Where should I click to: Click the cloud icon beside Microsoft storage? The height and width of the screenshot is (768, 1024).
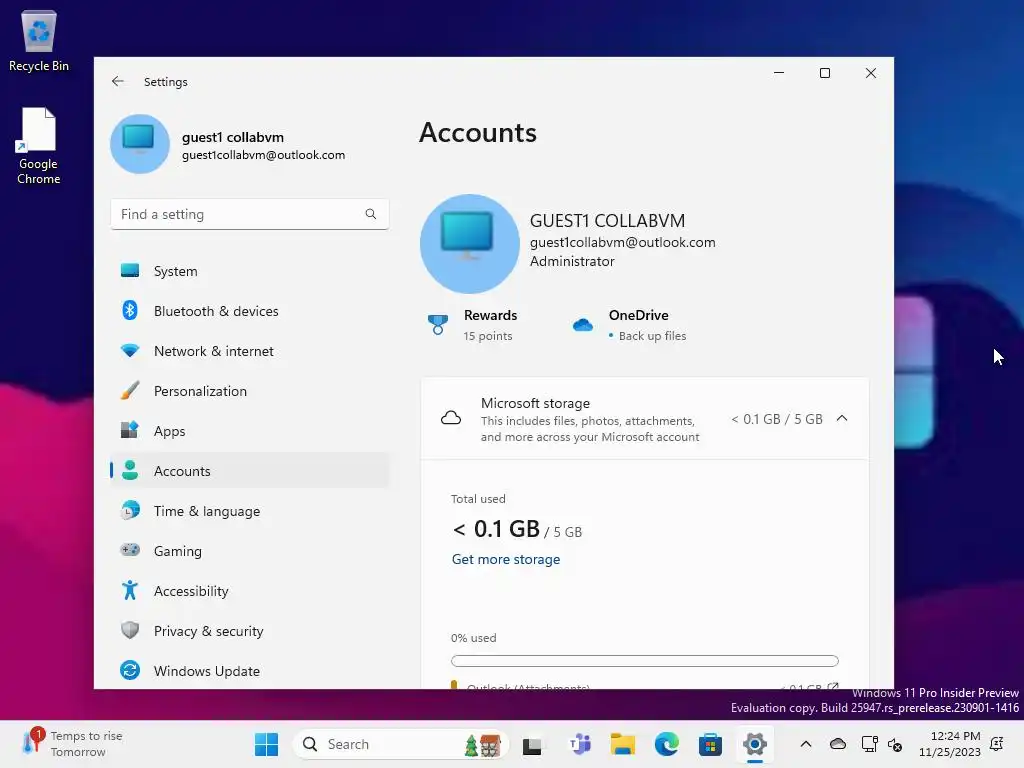(x=451, y=419)
